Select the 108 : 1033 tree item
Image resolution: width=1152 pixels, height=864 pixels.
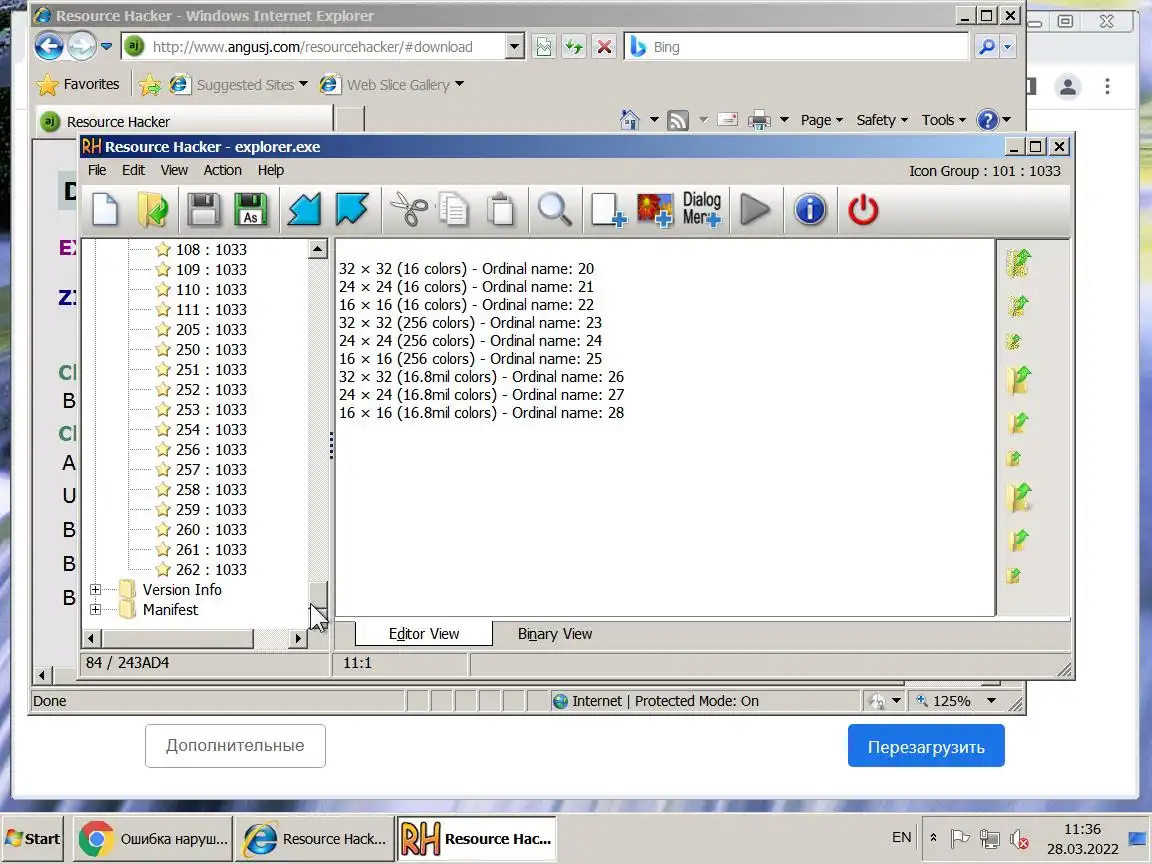point(211,249)
